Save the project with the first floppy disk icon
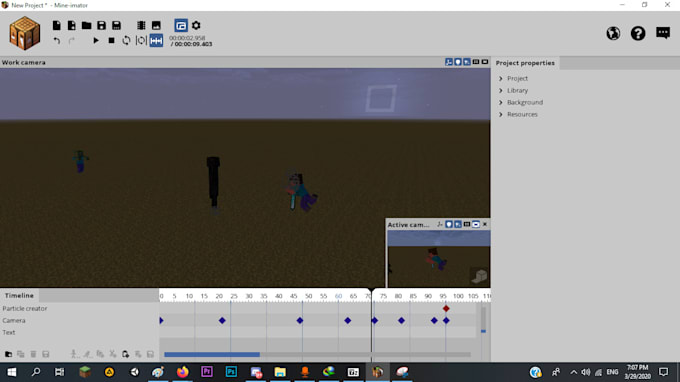This screenshot has width=680, height=382. click(x=101, y=26)
